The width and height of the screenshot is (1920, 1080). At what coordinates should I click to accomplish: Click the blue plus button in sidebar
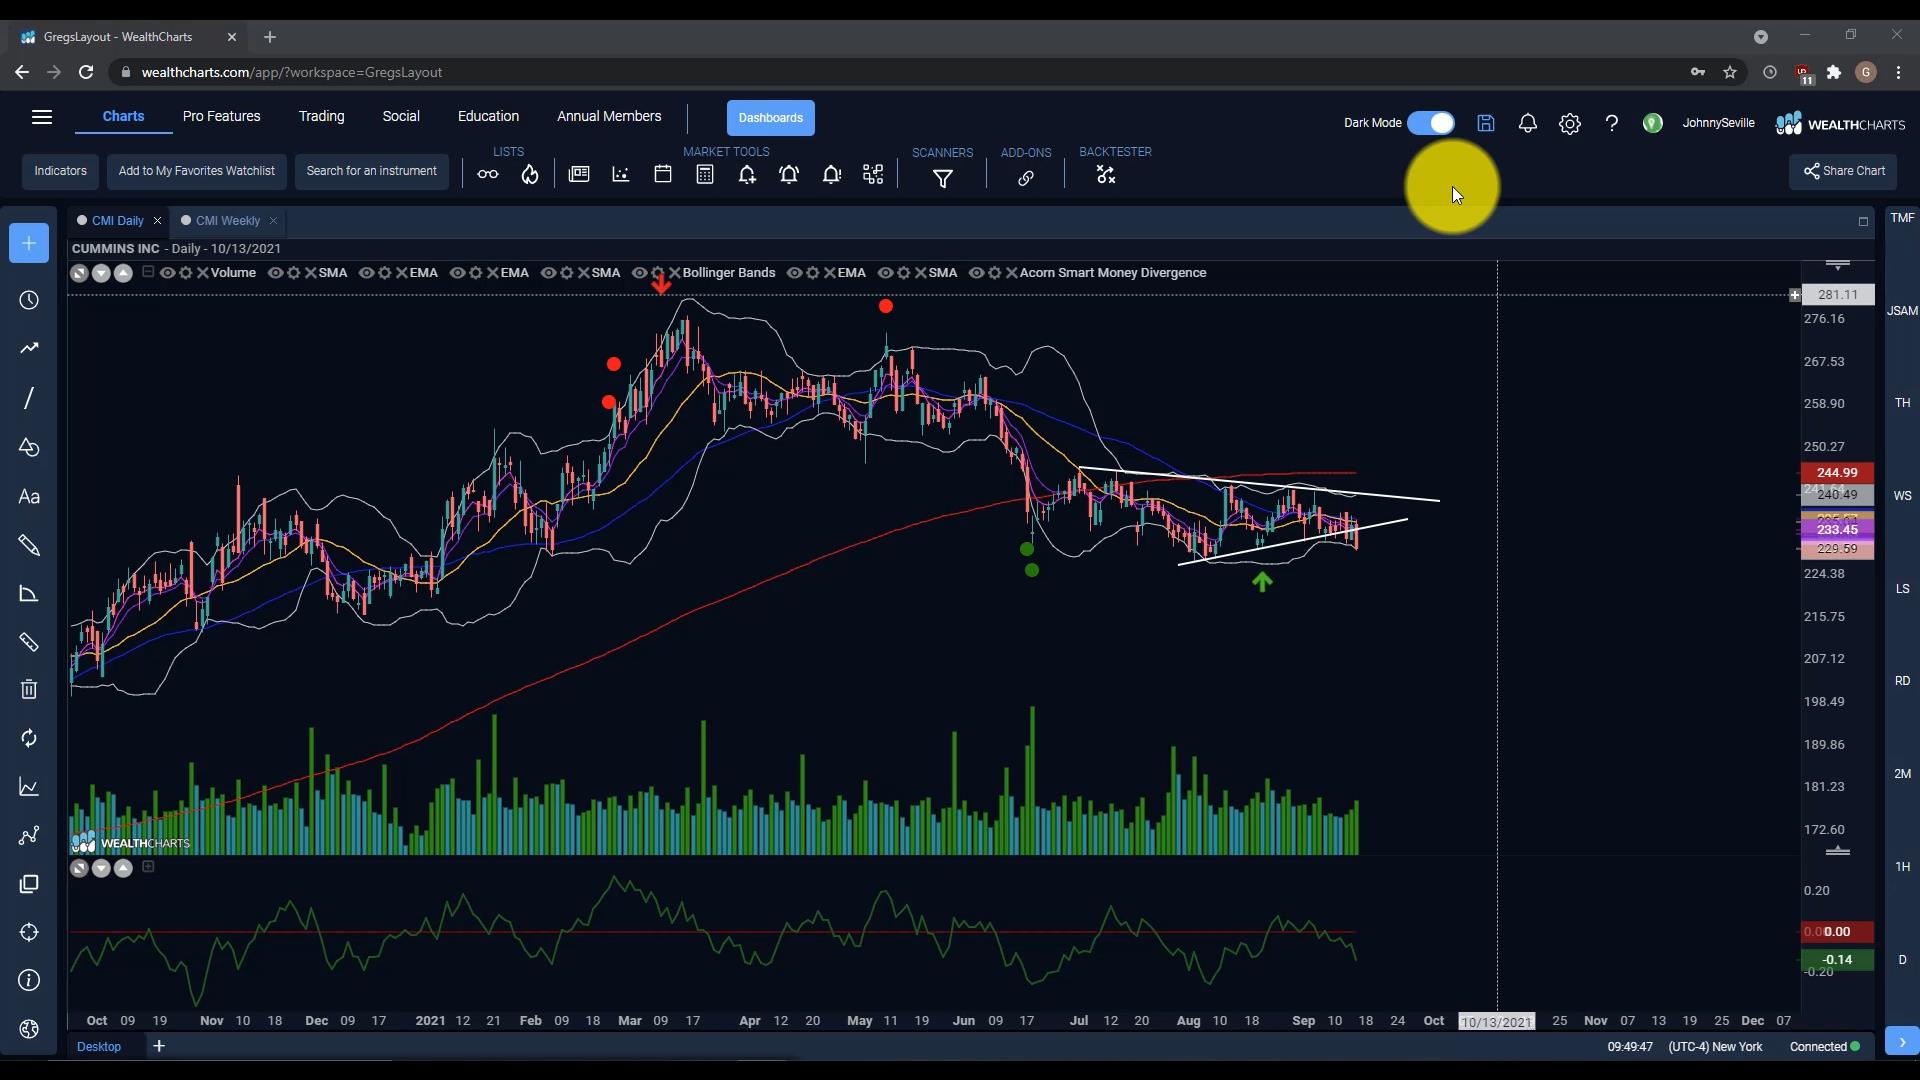29,243
